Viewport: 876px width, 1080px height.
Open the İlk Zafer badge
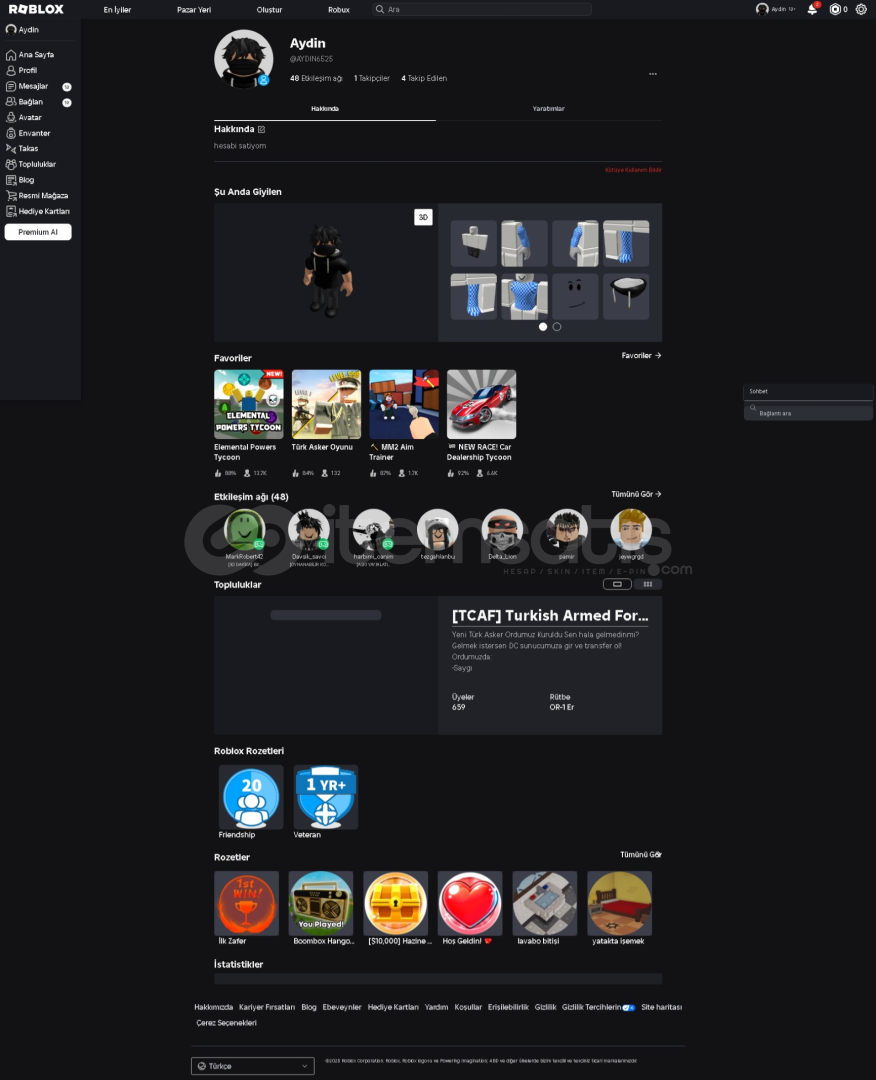247,903
